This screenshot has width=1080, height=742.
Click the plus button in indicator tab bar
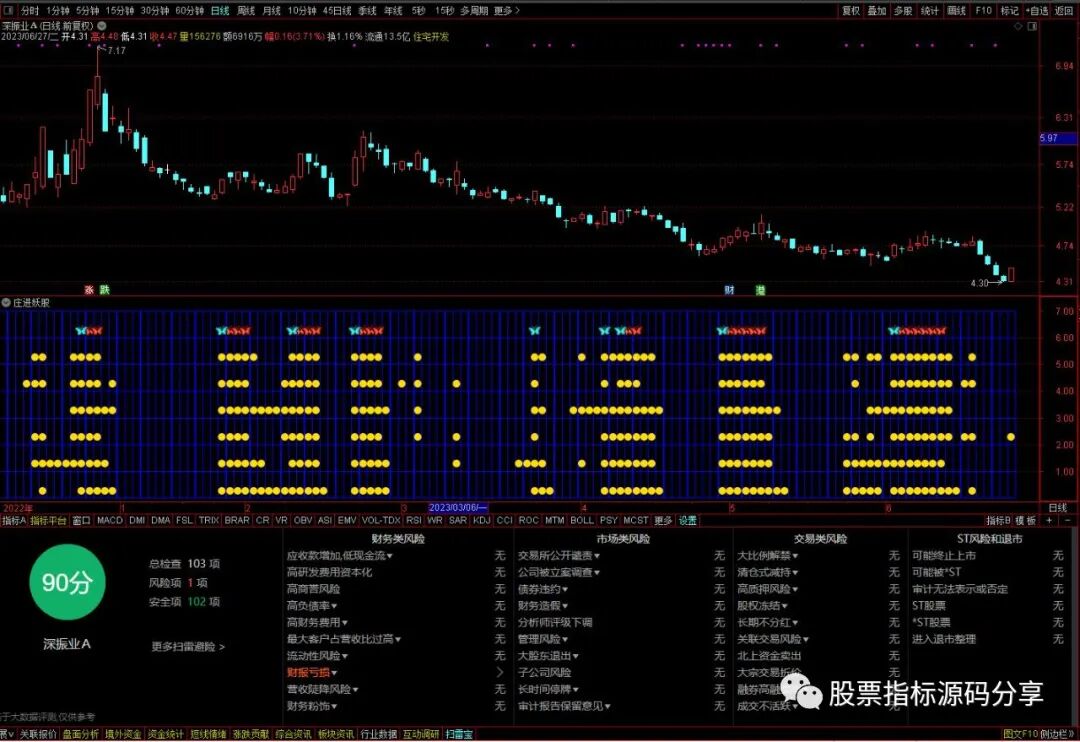click(x=1049, y=521)
